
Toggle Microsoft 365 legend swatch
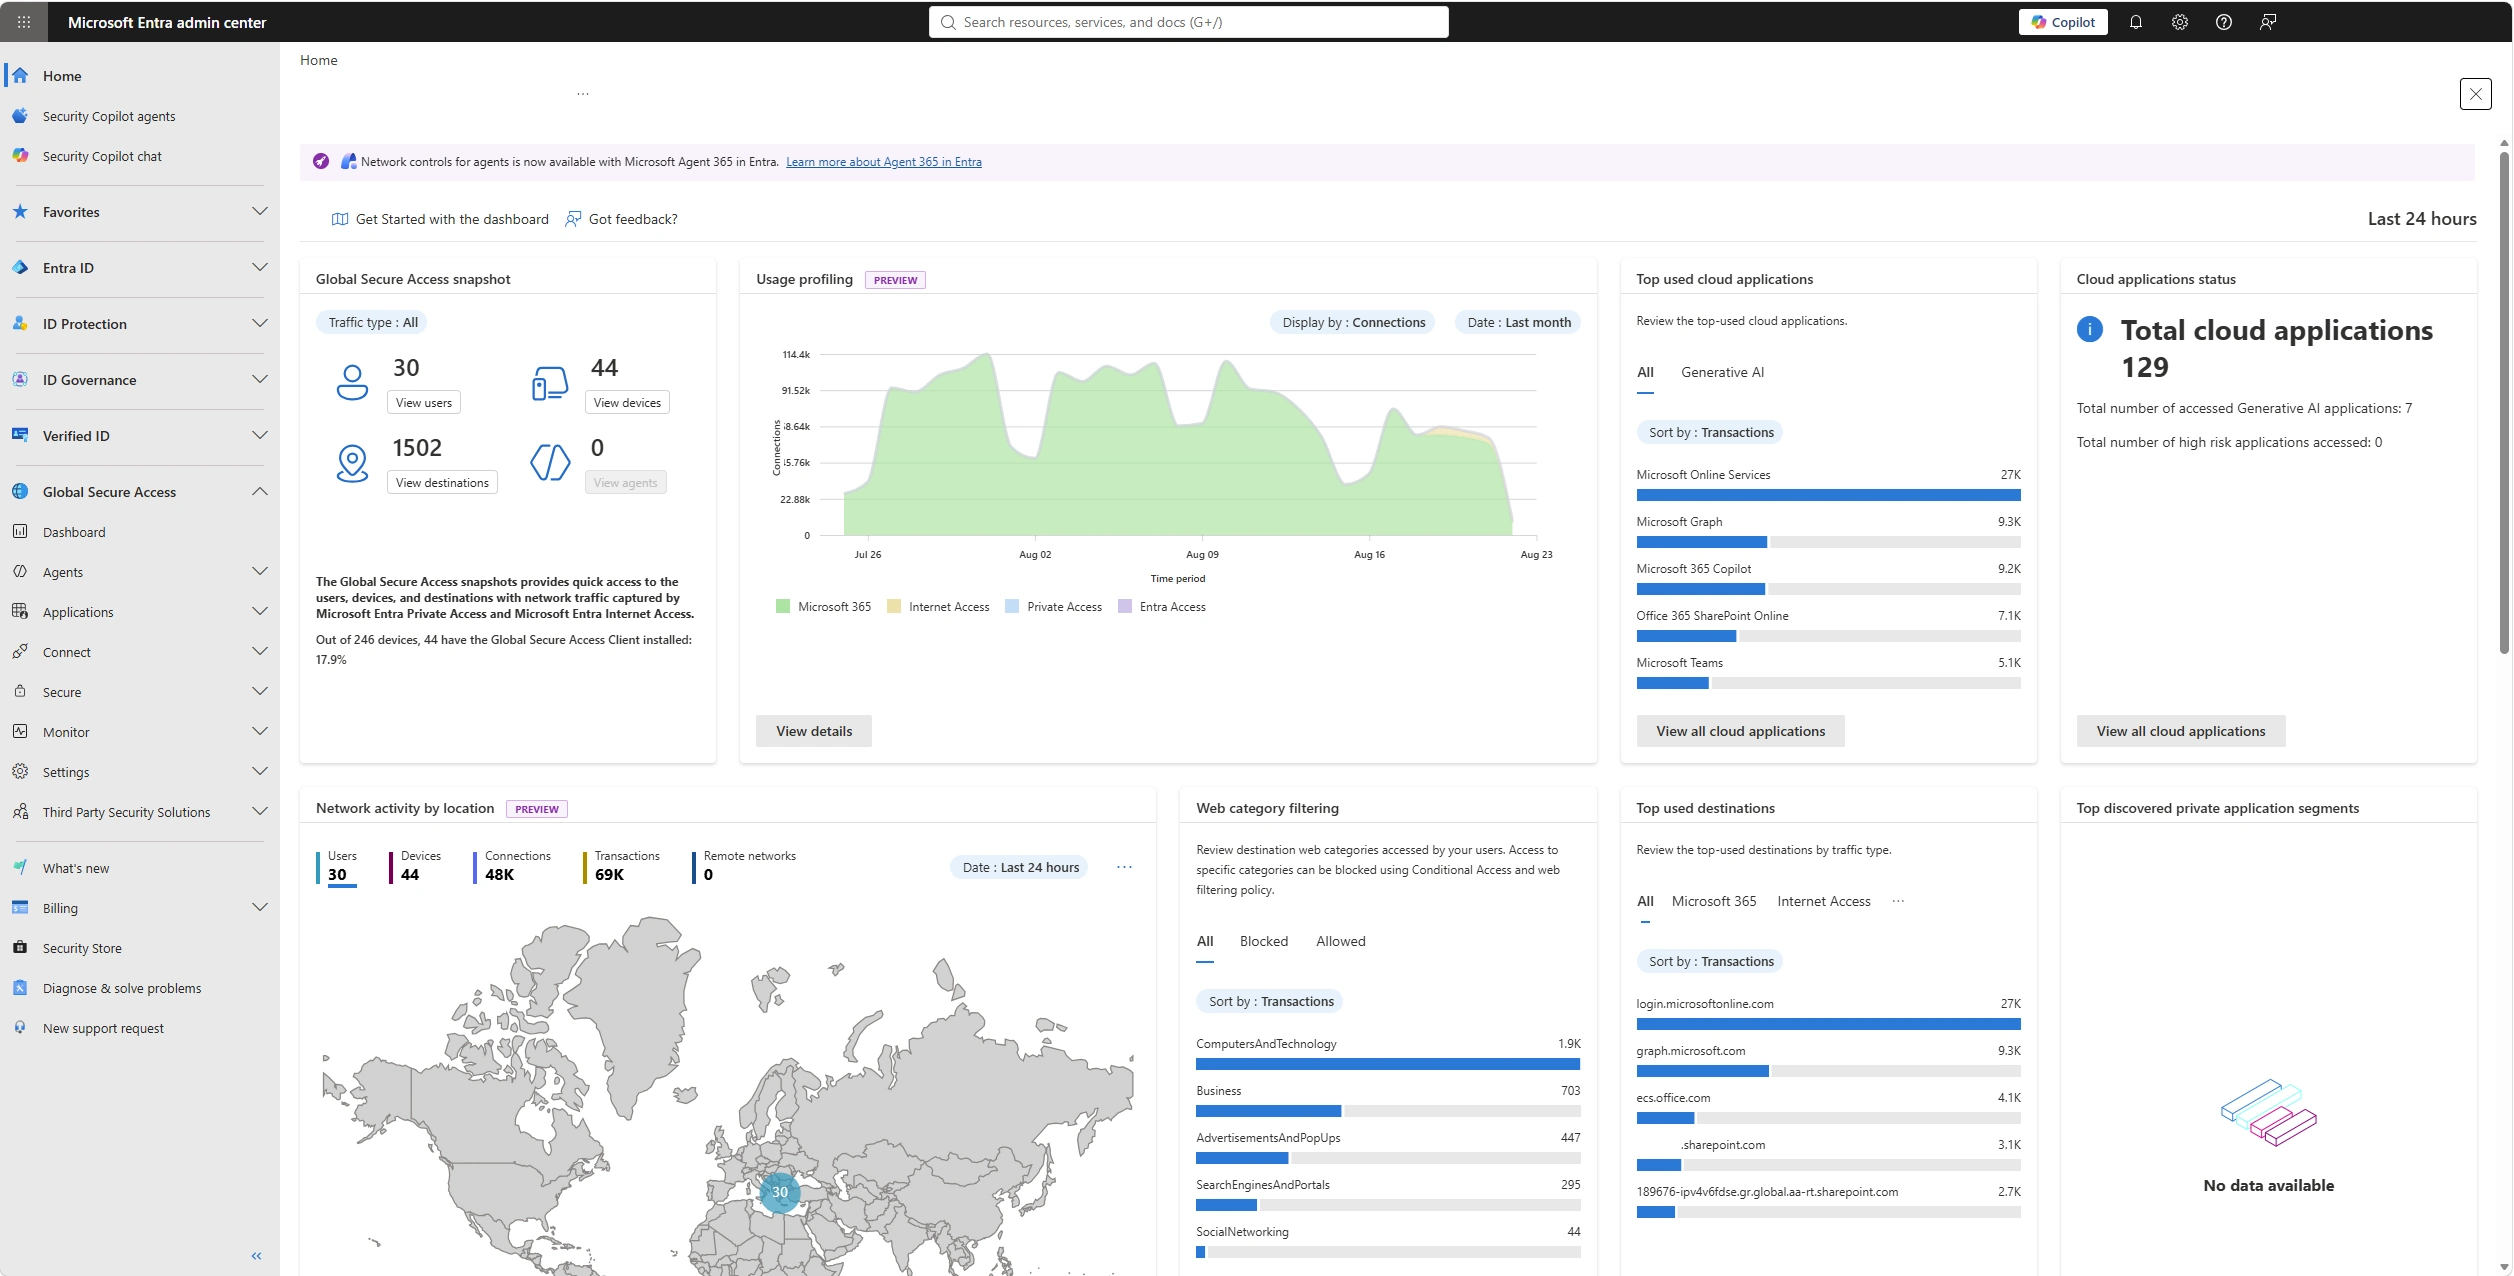pyautogui.click(x=783, y=606)
